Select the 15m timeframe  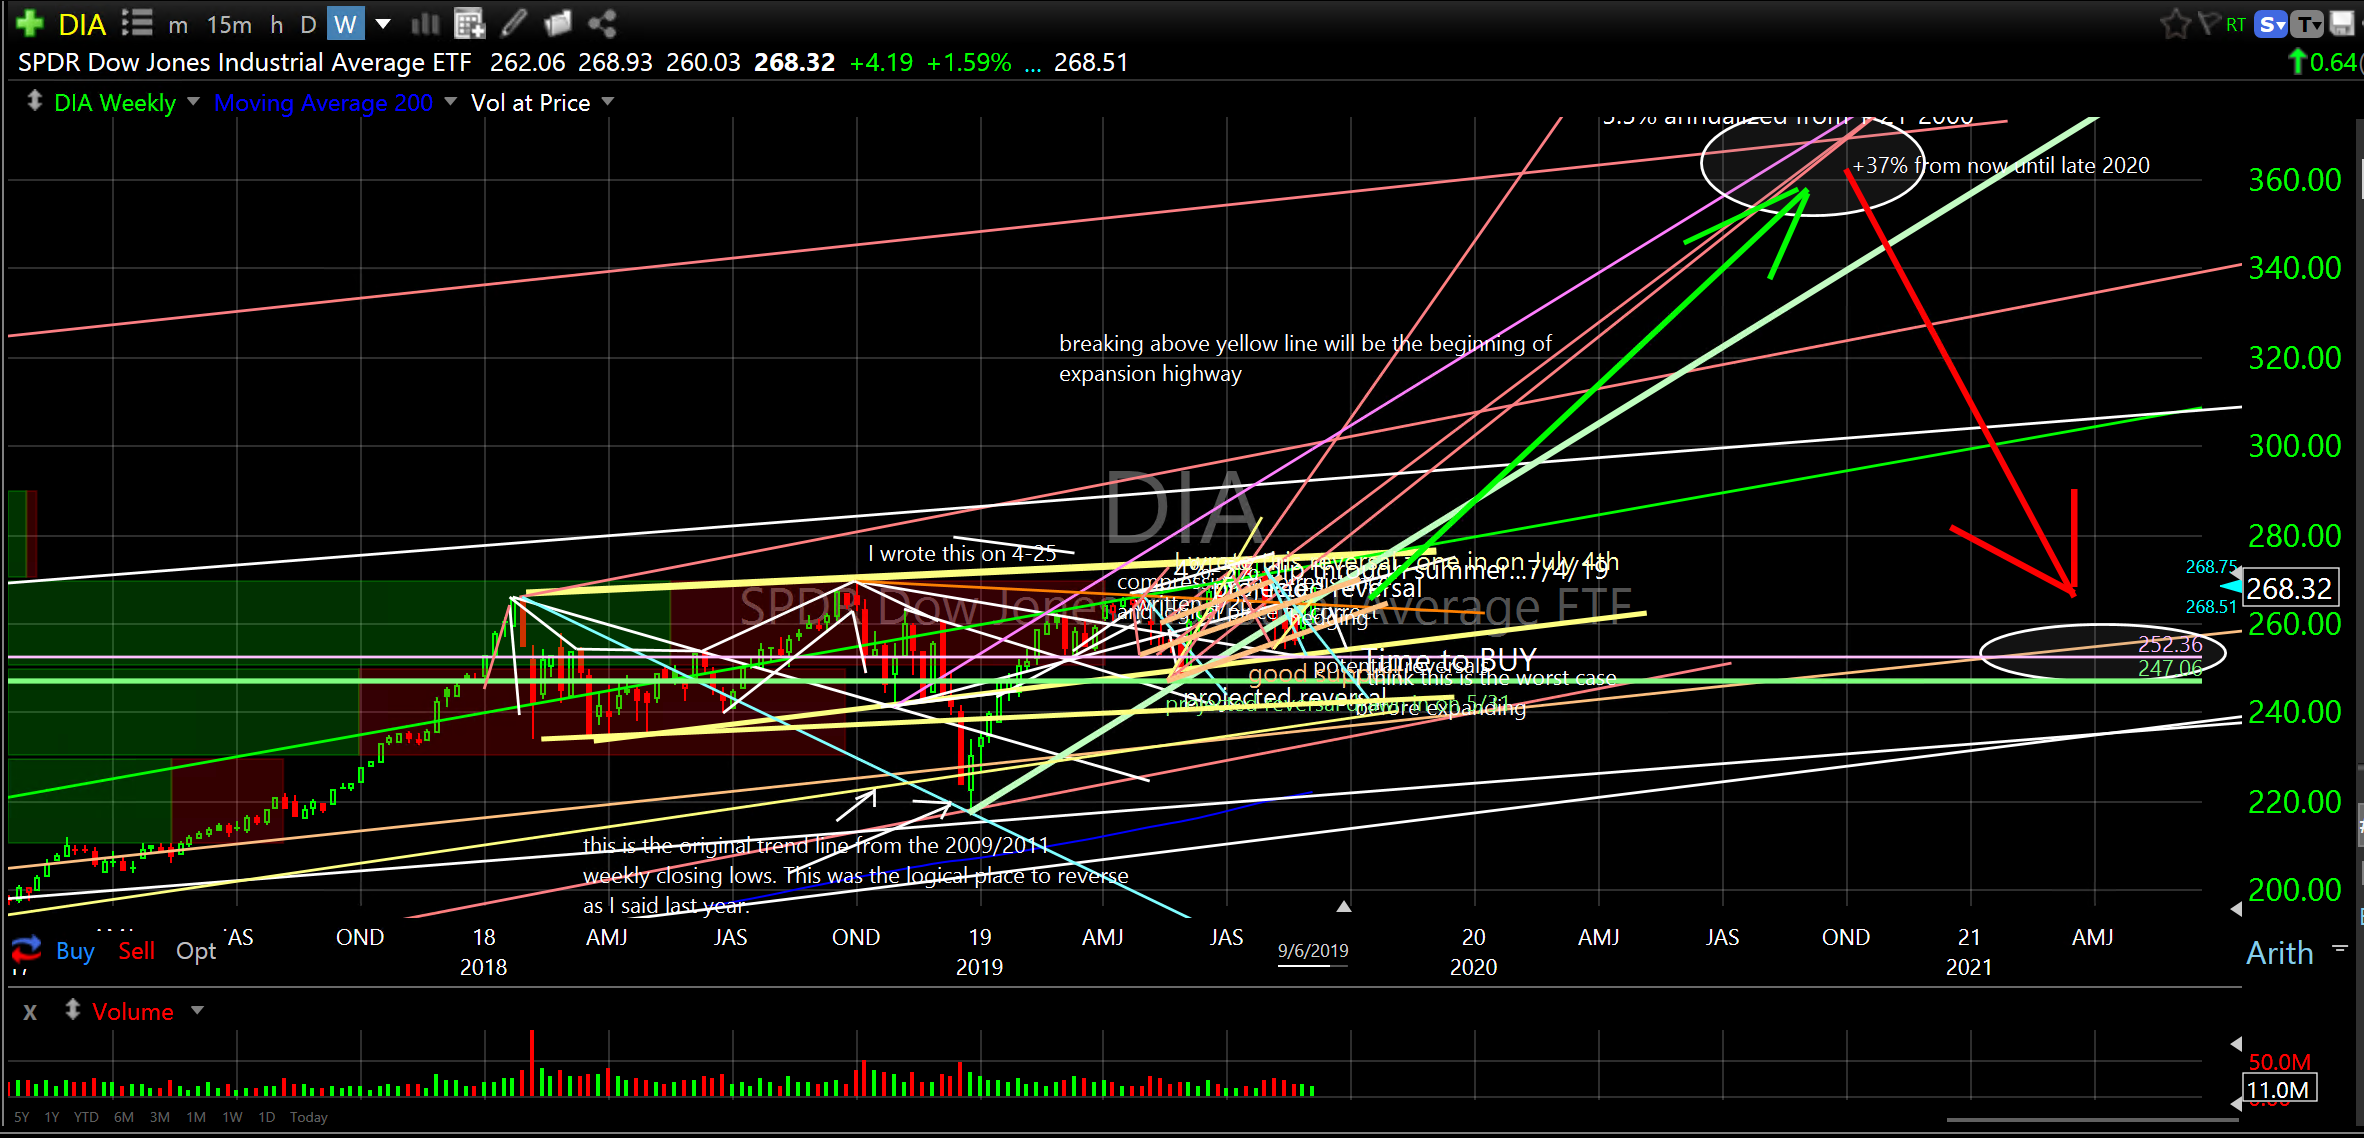click(229, 24)
